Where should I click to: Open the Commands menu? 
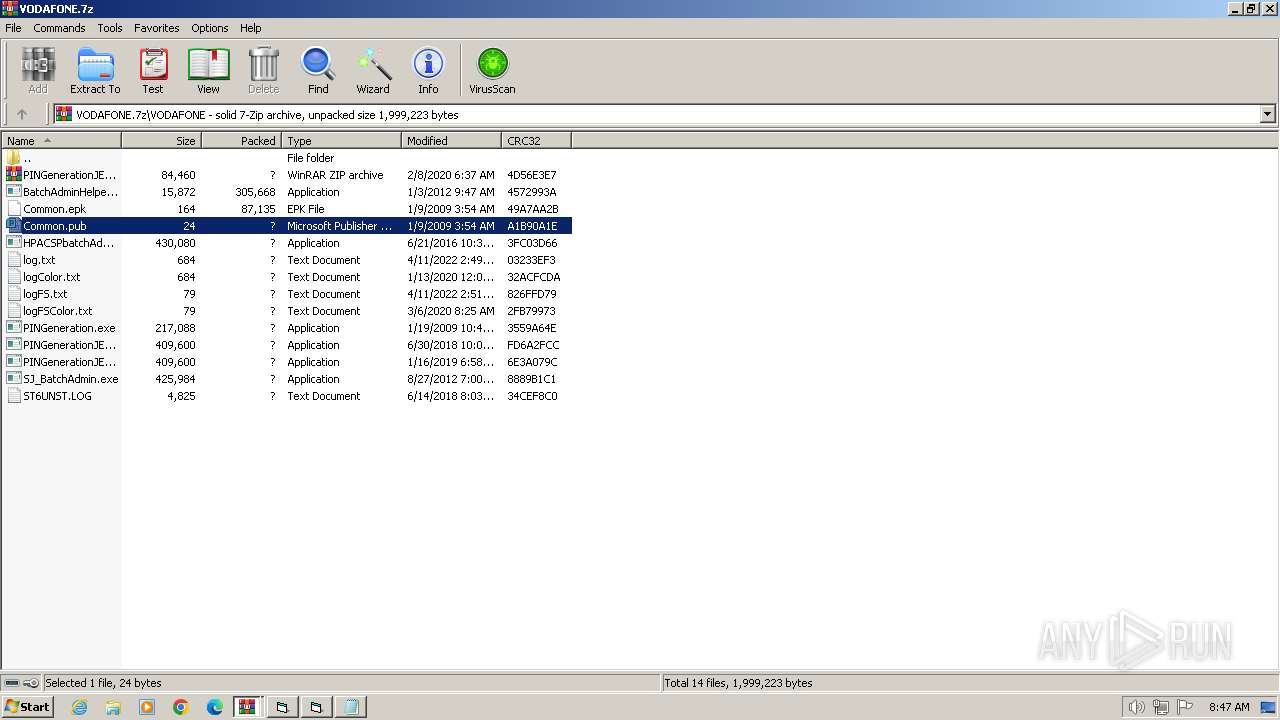[x=59, y=28]
